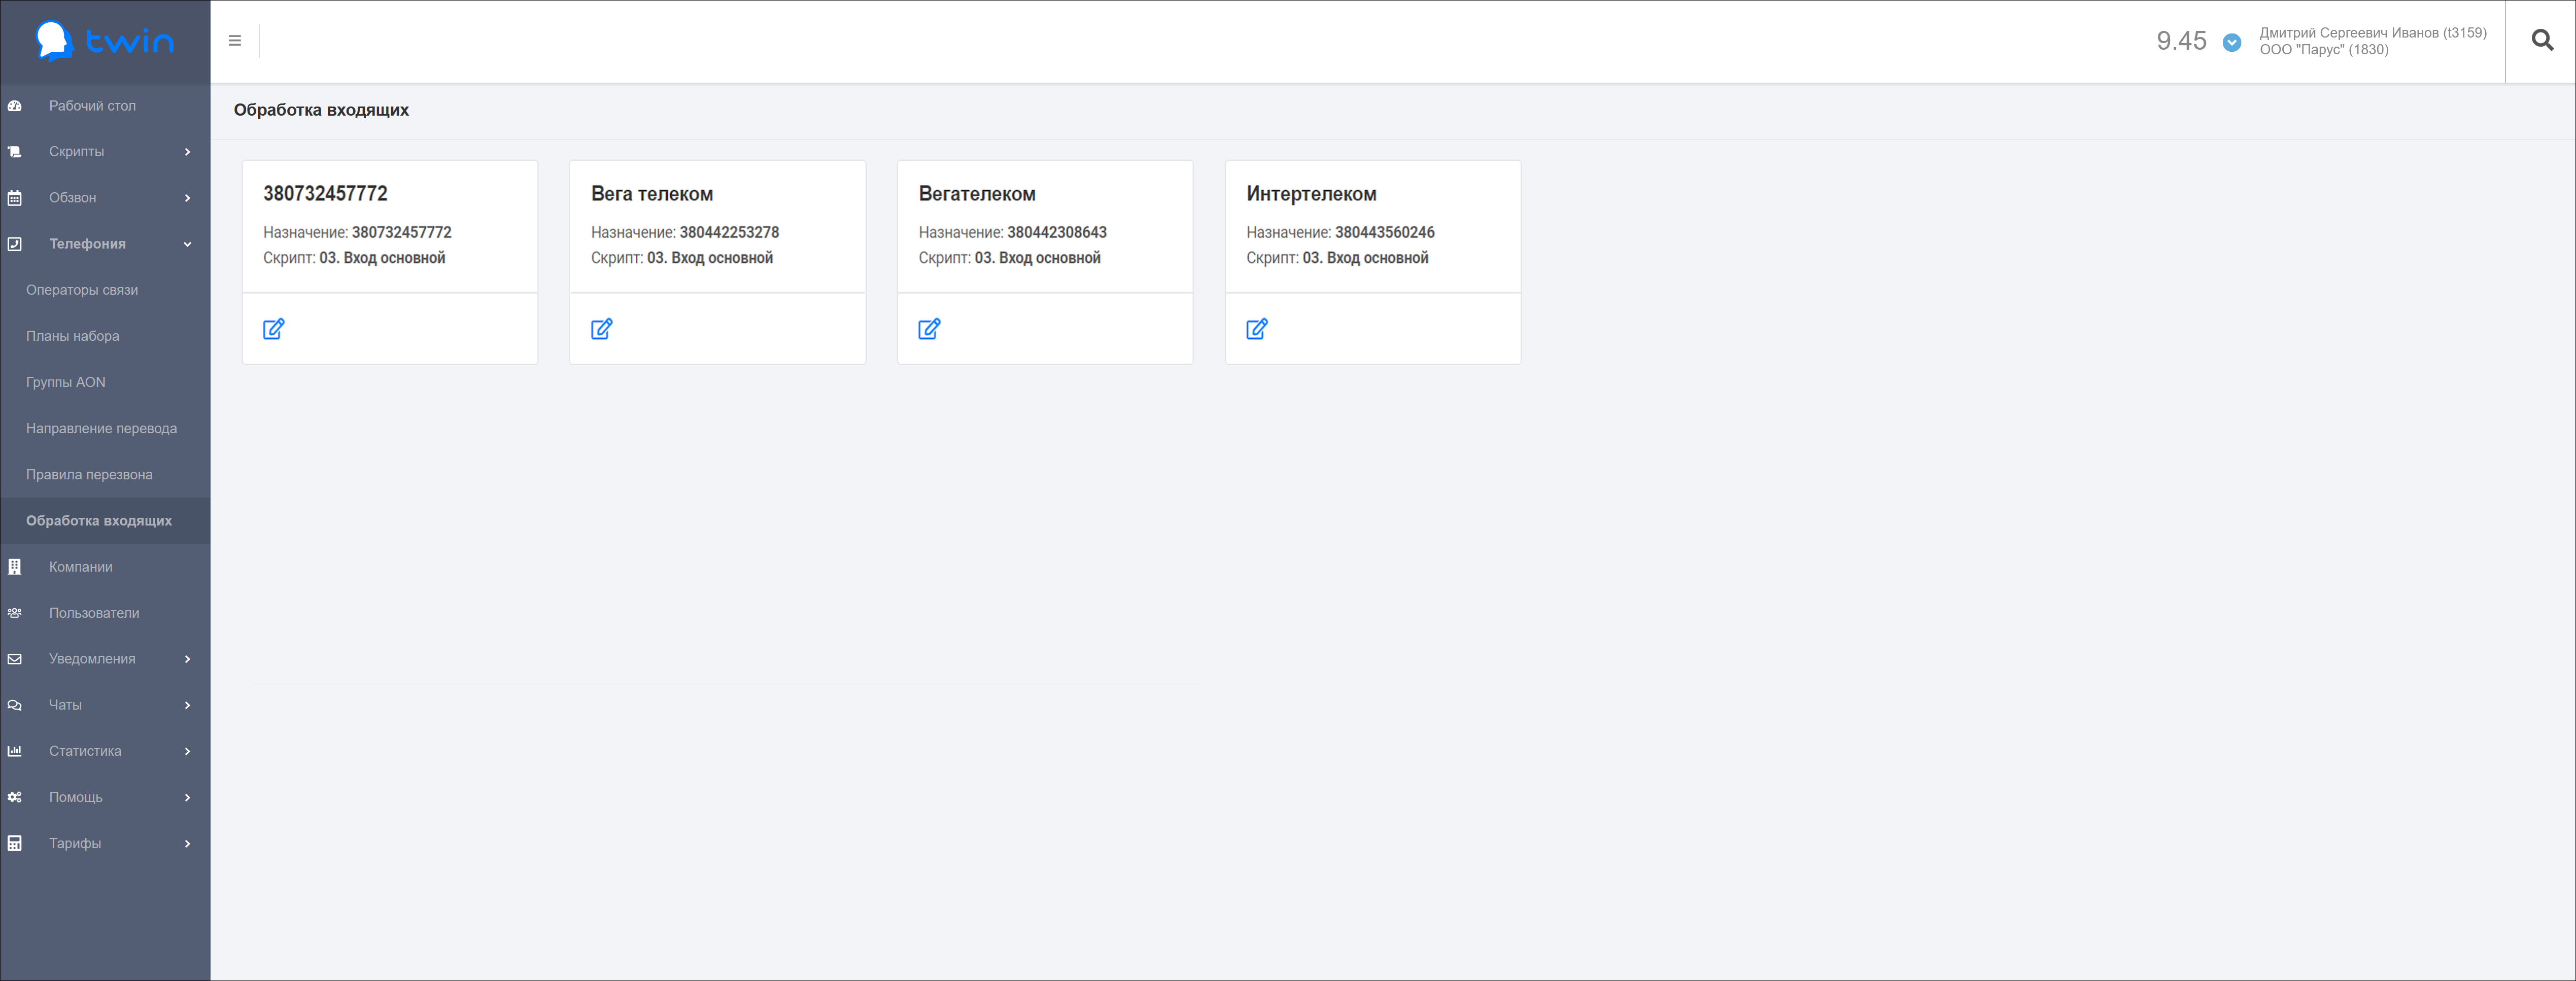The width and height of the screenshot is (2576, 981).
Task: Expand the Чаты submenu chevron
Action: point(187,705)
